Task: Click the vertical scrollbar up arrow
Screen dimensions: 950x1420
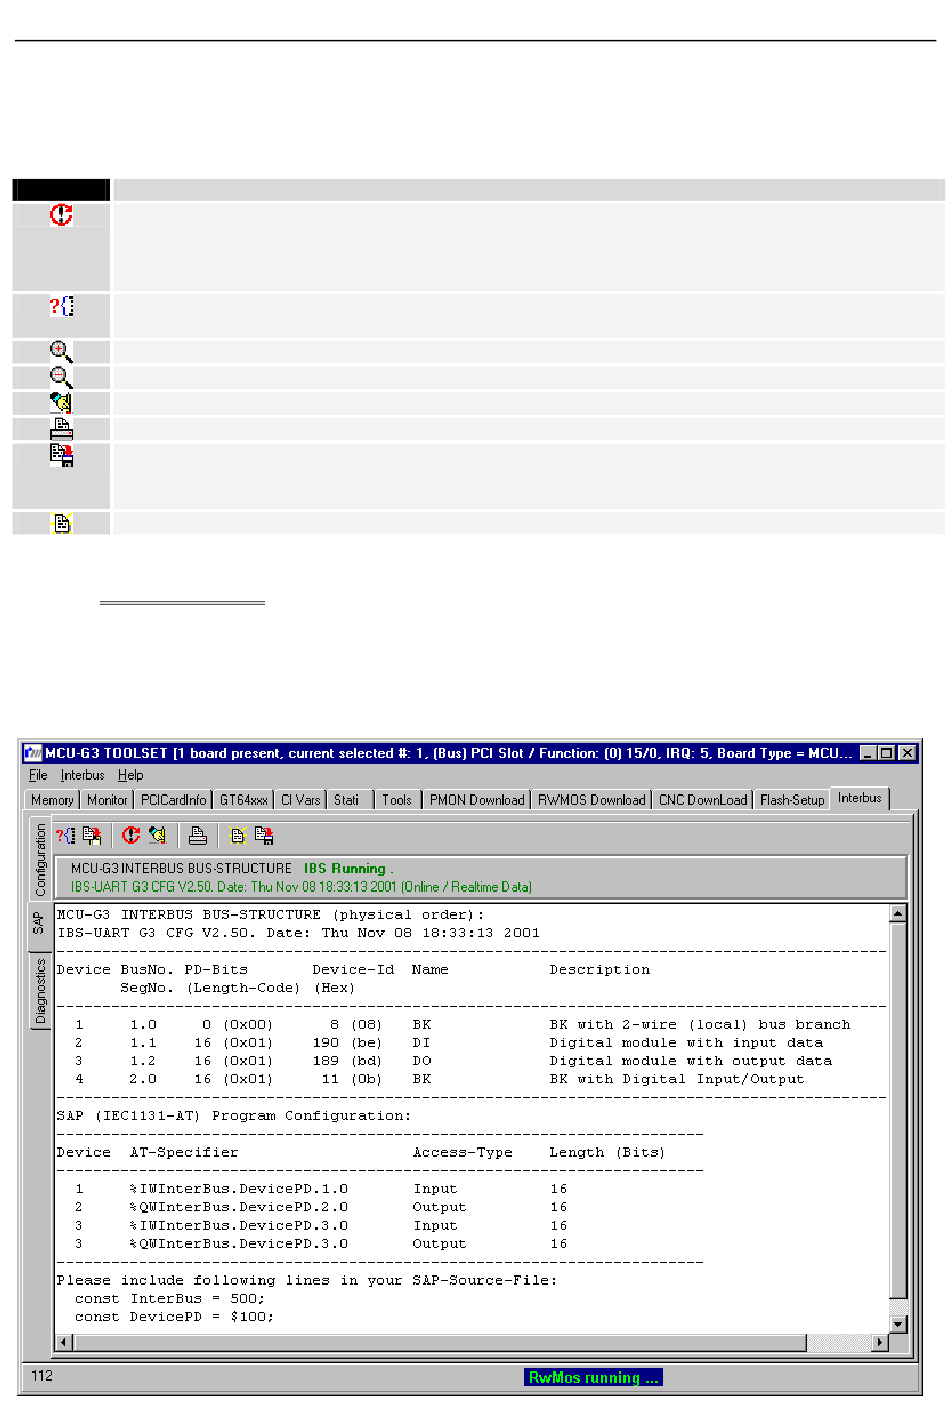Action: [897, 913]
